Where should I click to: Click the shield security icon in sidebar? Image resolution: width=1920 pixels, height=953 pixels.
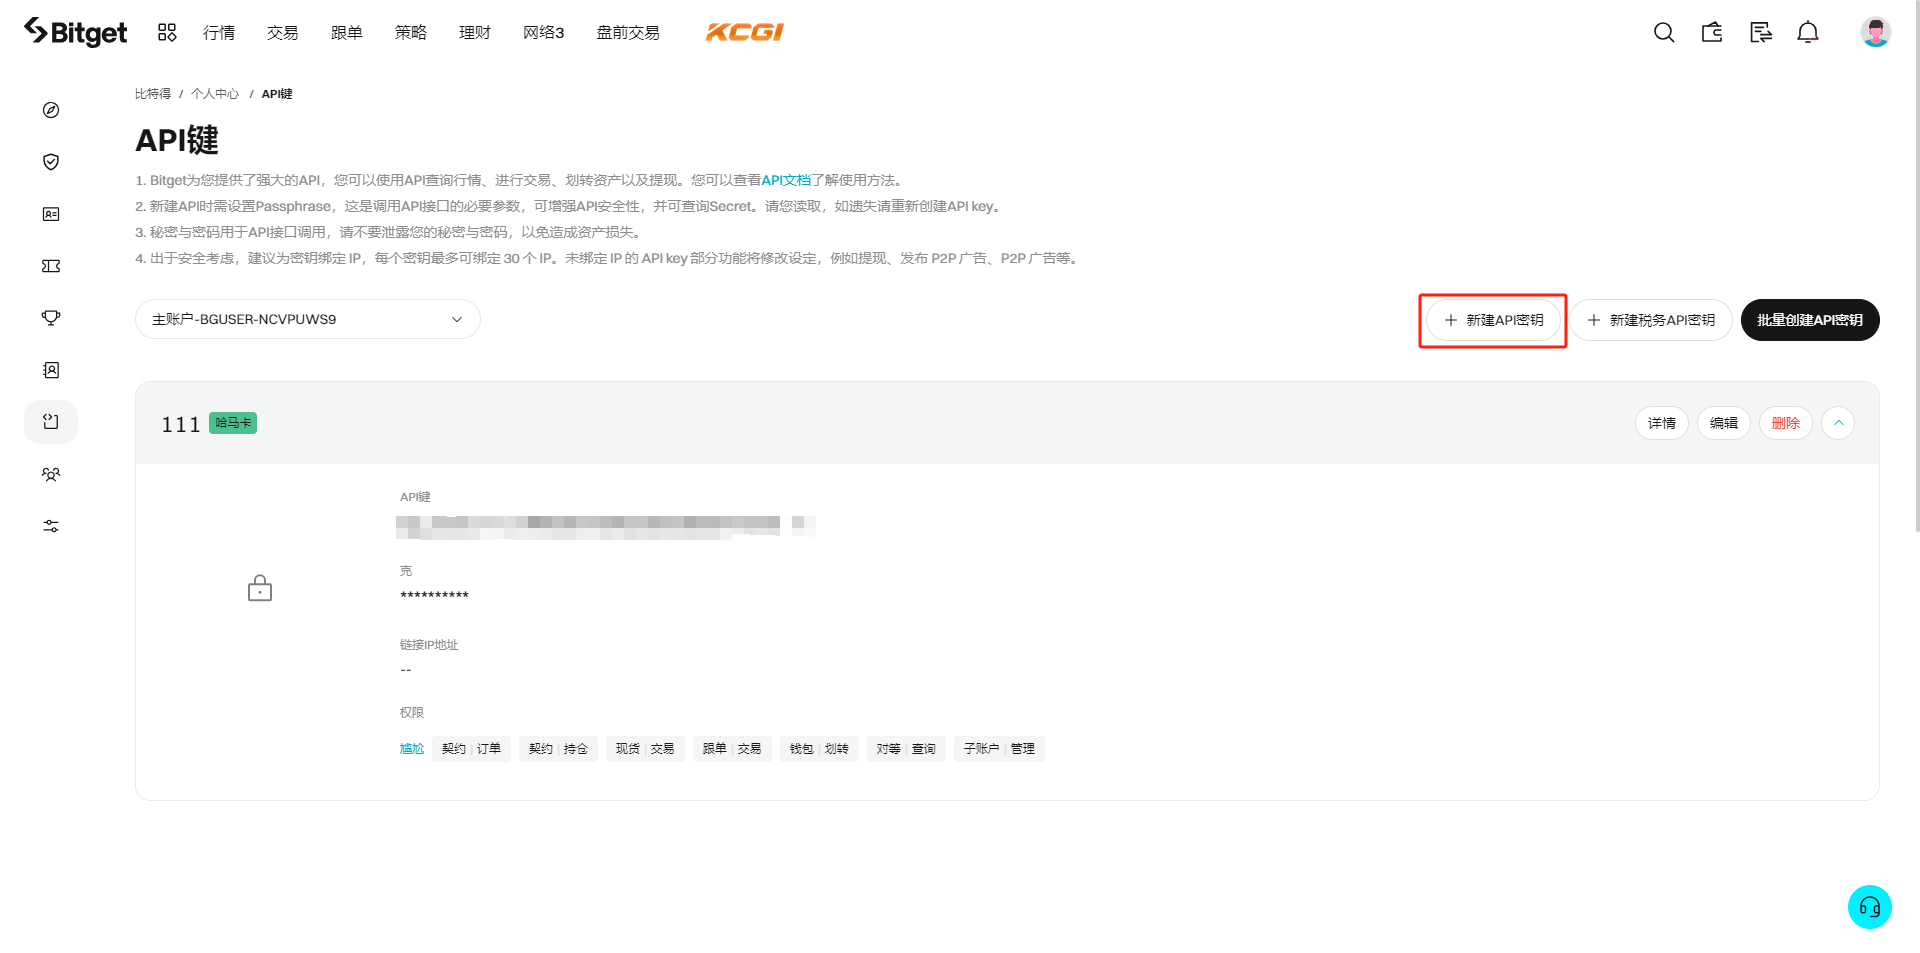[51, 162]
